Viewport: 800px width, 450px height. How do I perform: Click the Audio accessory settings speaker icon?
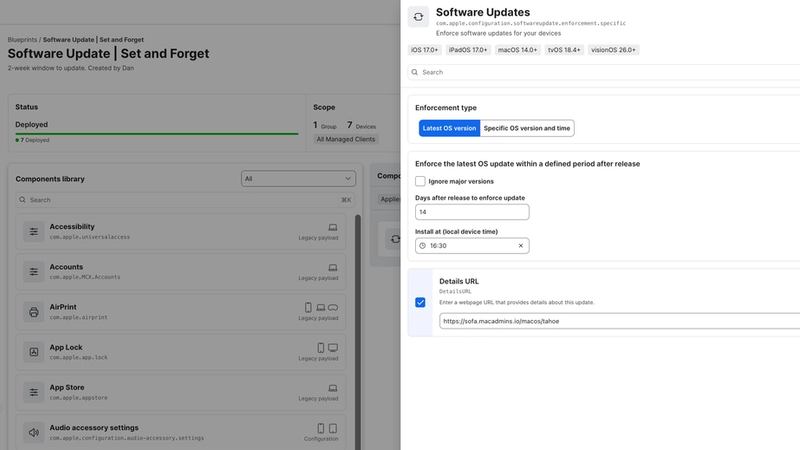pyautogui.click(x=34, y=433)
